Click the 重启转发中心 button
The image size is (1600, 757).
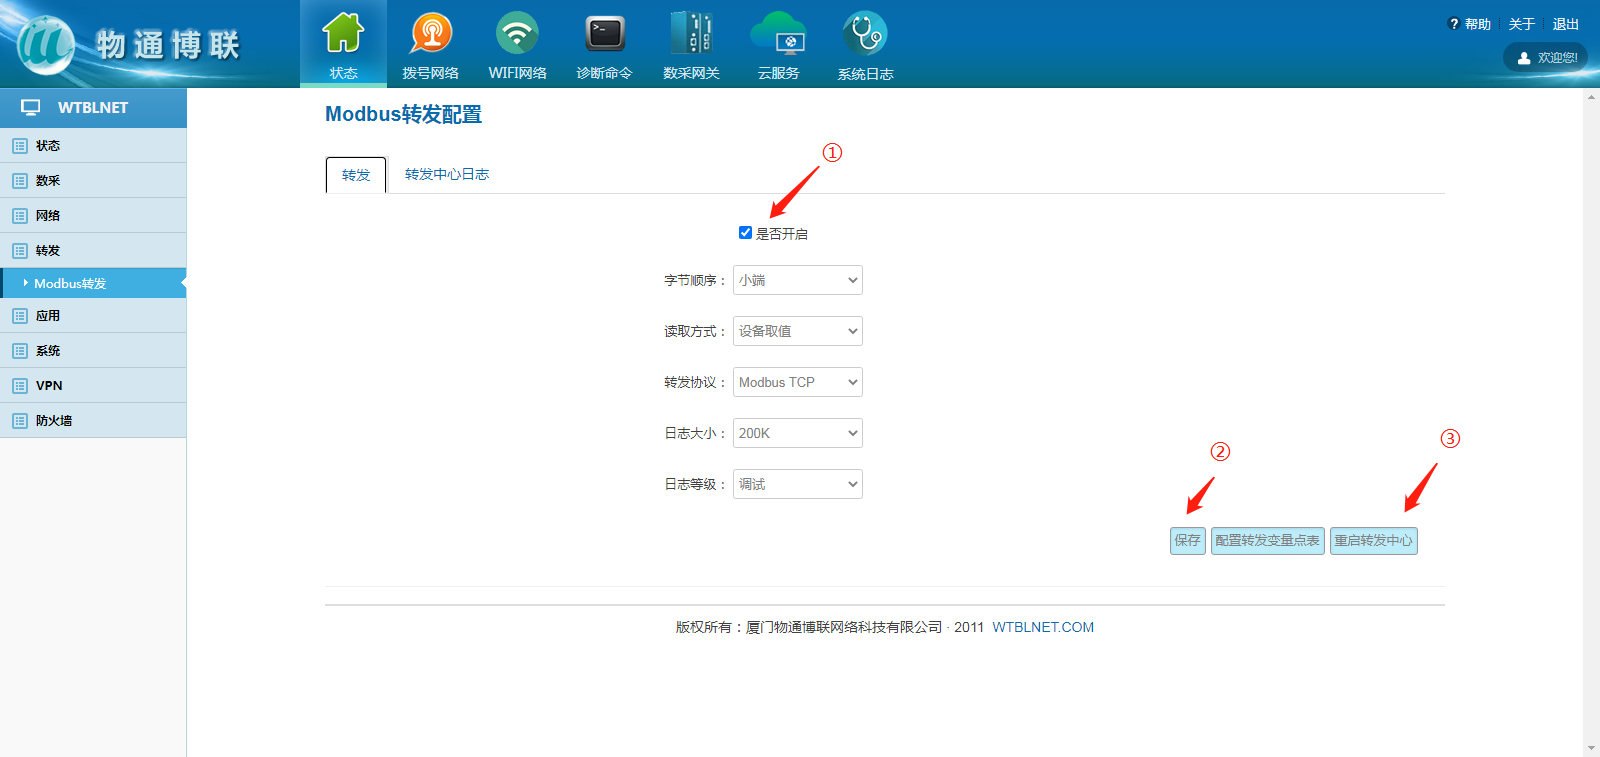click(1373, 541)
